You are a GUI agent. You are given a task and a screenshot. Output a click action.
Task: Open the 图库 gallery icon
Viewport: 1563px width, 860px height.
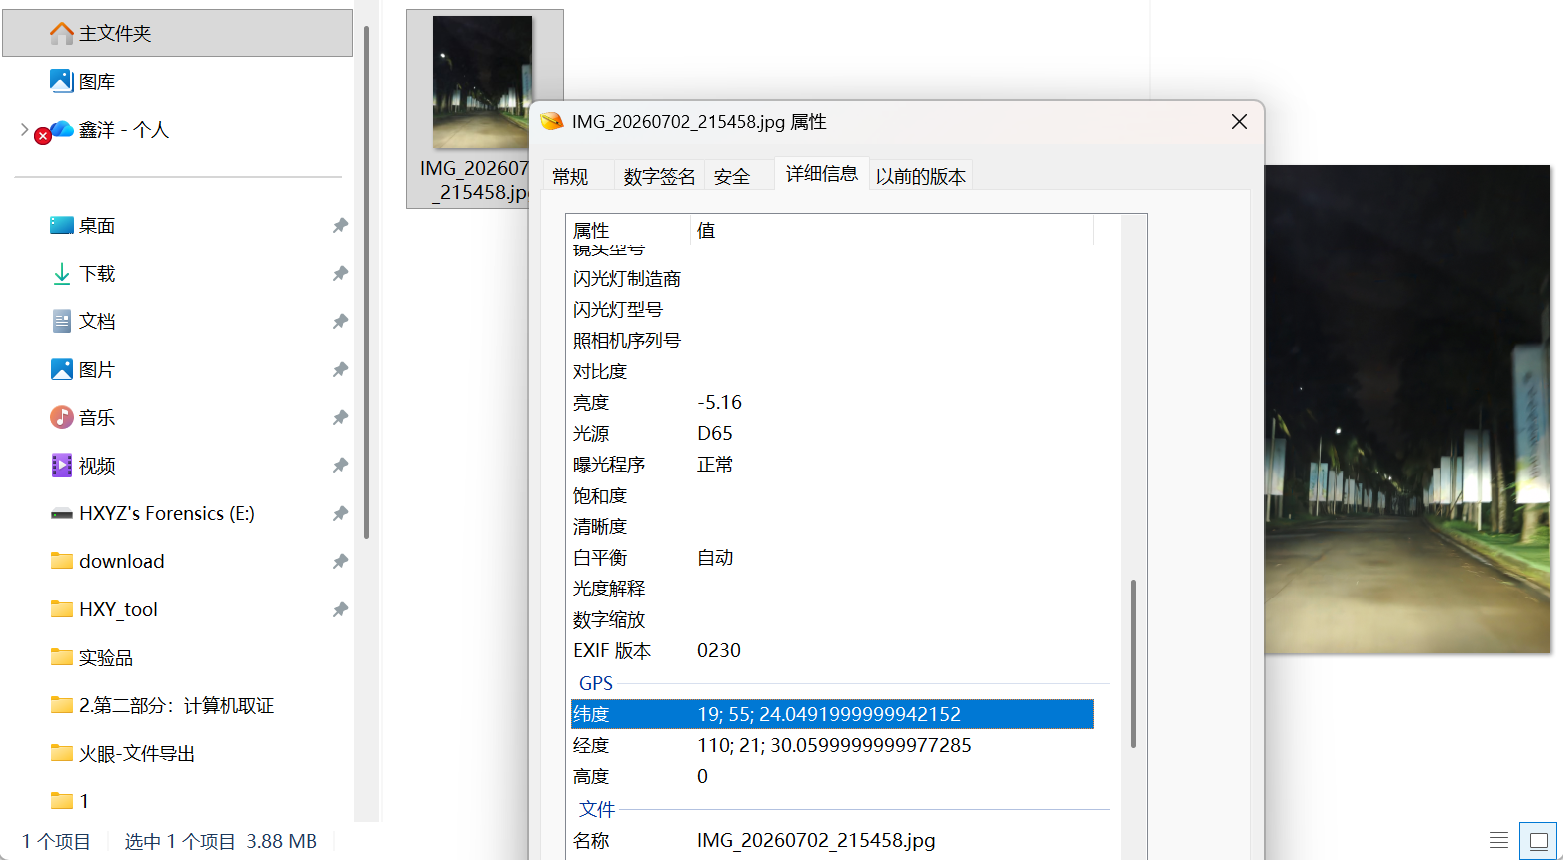tap(62, 82)
